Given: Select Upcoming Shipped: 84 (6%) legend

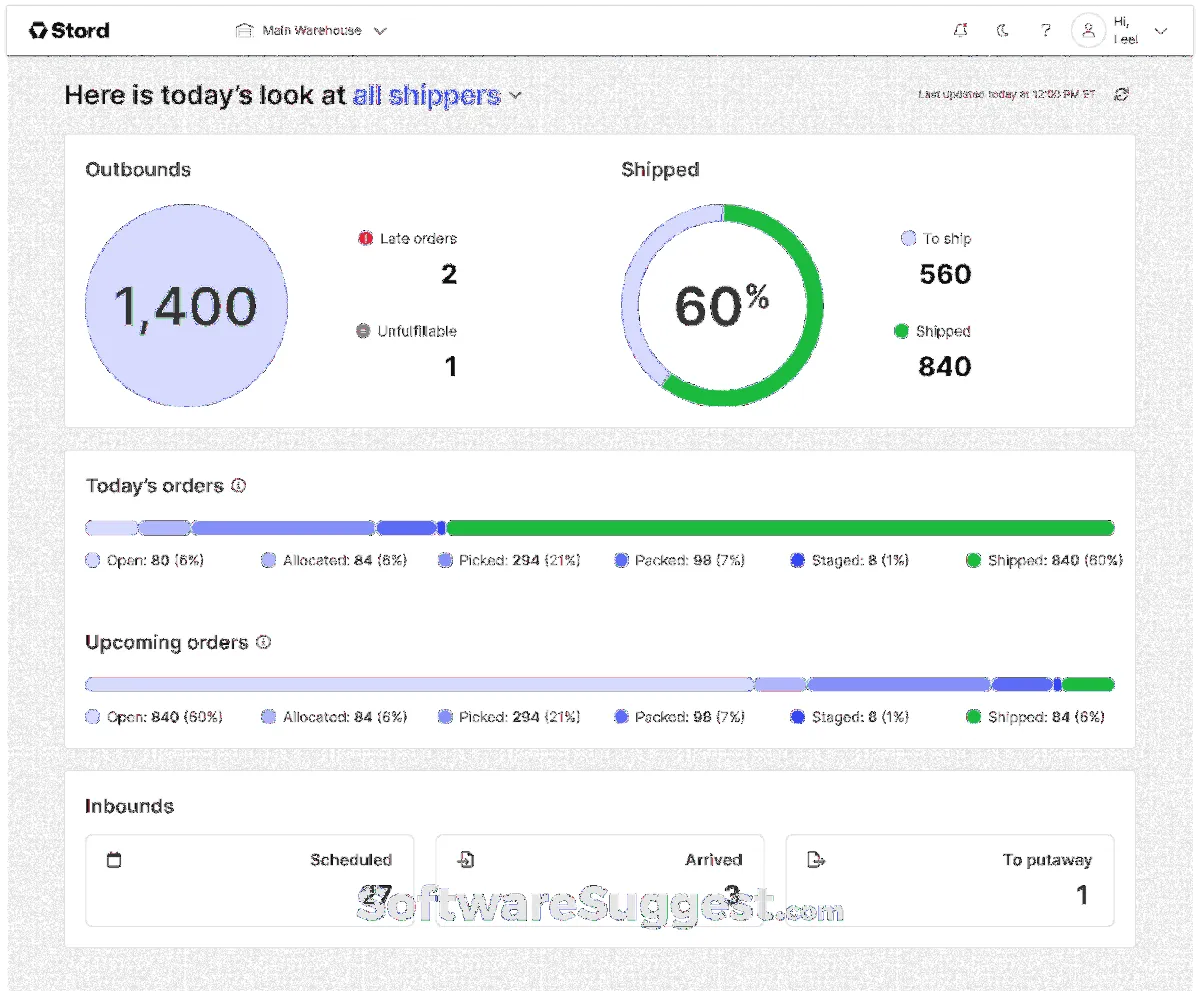Looking at the screenshot, I should pyautogui.click(x=1035, y=717).
